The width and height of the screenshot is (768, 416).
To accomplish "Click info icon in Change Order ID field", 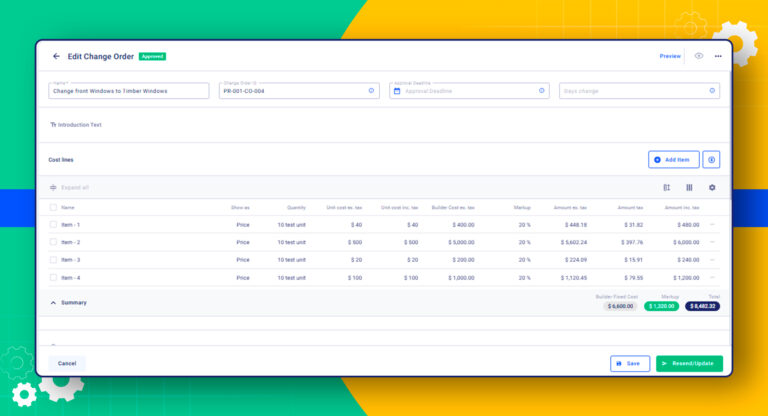I will (x=371, y=91).
